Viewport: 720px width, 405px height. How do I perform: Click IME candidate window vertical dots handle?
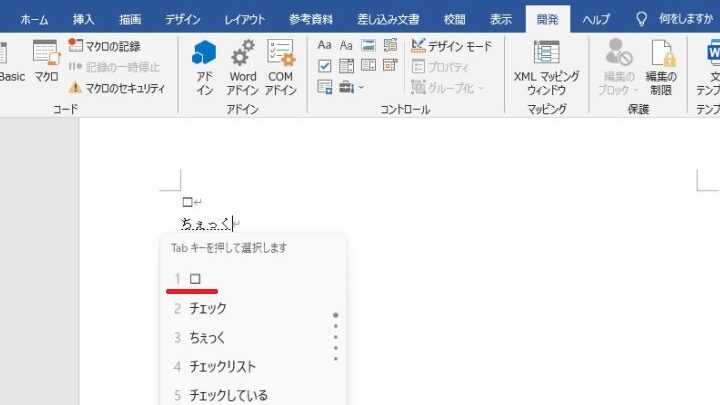[x=336, y=337]
